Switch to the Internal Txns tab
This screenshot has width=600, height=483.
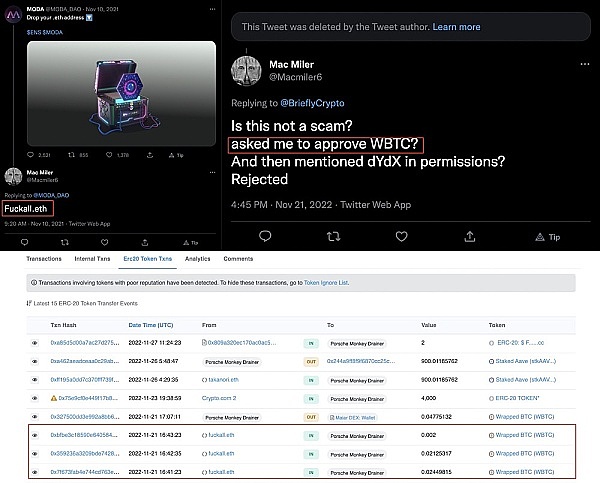pos(94,258)
